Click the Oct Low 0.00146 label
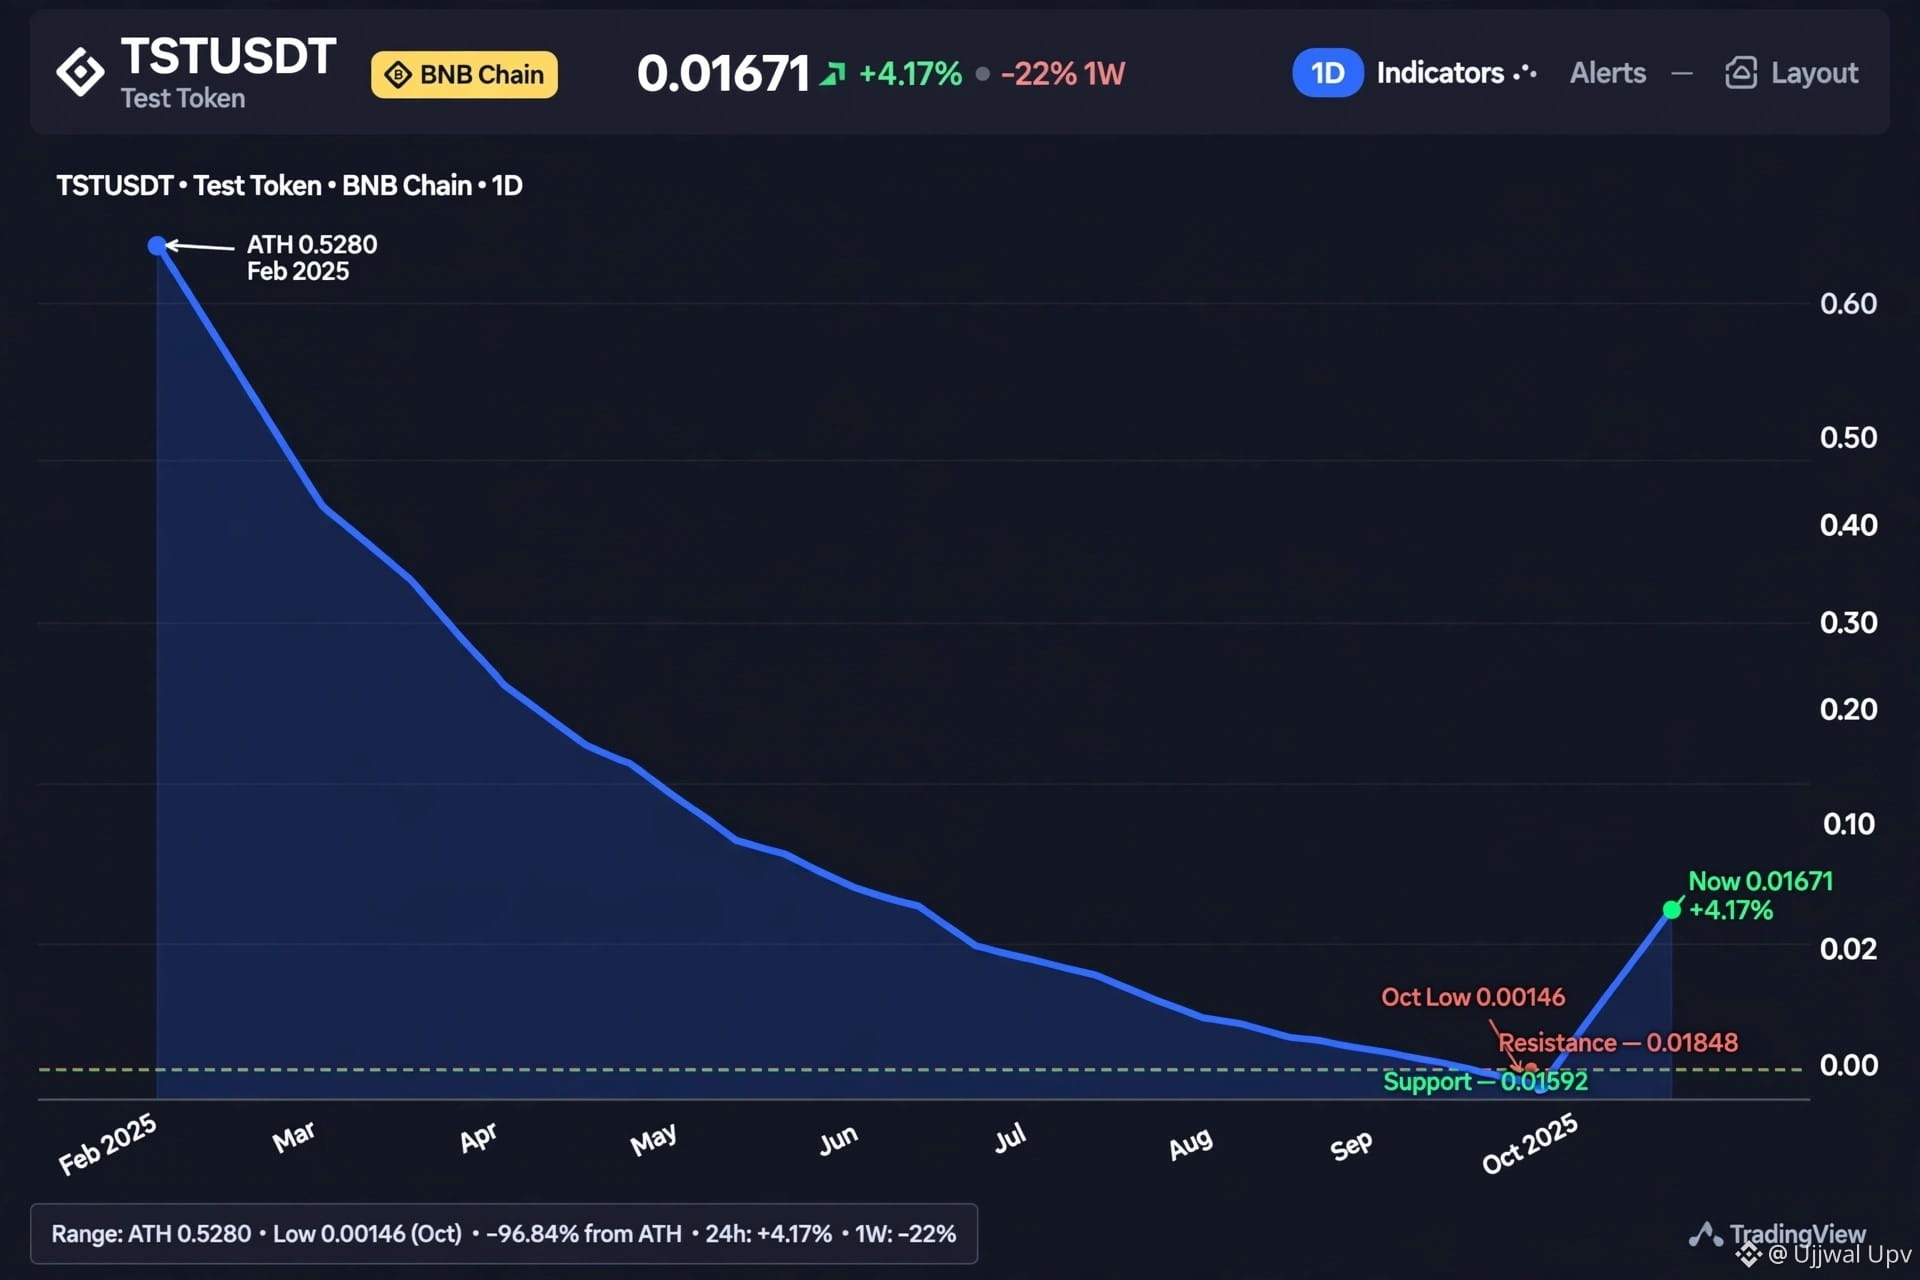The width and height of the screenshot is (1920, 1280). (x=1473, y=997)
